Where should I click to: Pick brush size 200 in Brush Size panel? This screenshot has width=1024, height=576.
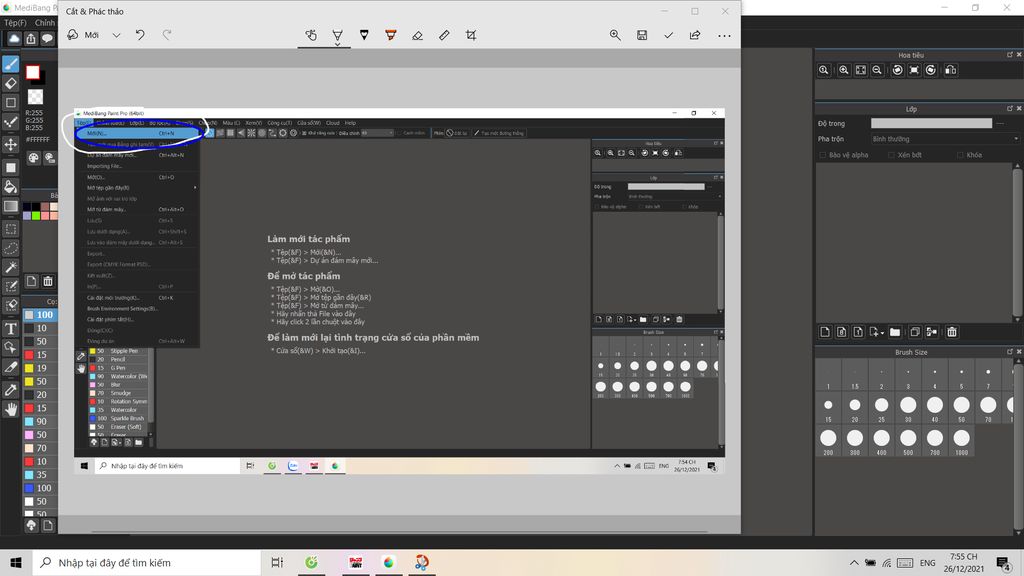pos(828,441)
